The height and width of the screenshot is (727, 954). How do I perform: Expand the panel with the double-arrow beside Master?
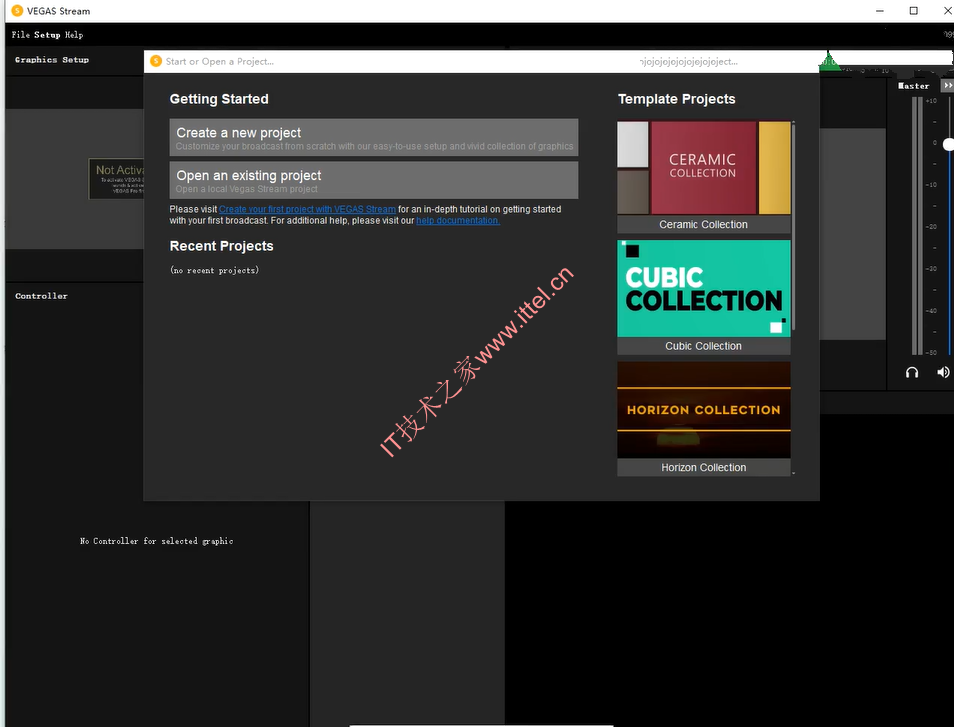[x=947, y=86]
